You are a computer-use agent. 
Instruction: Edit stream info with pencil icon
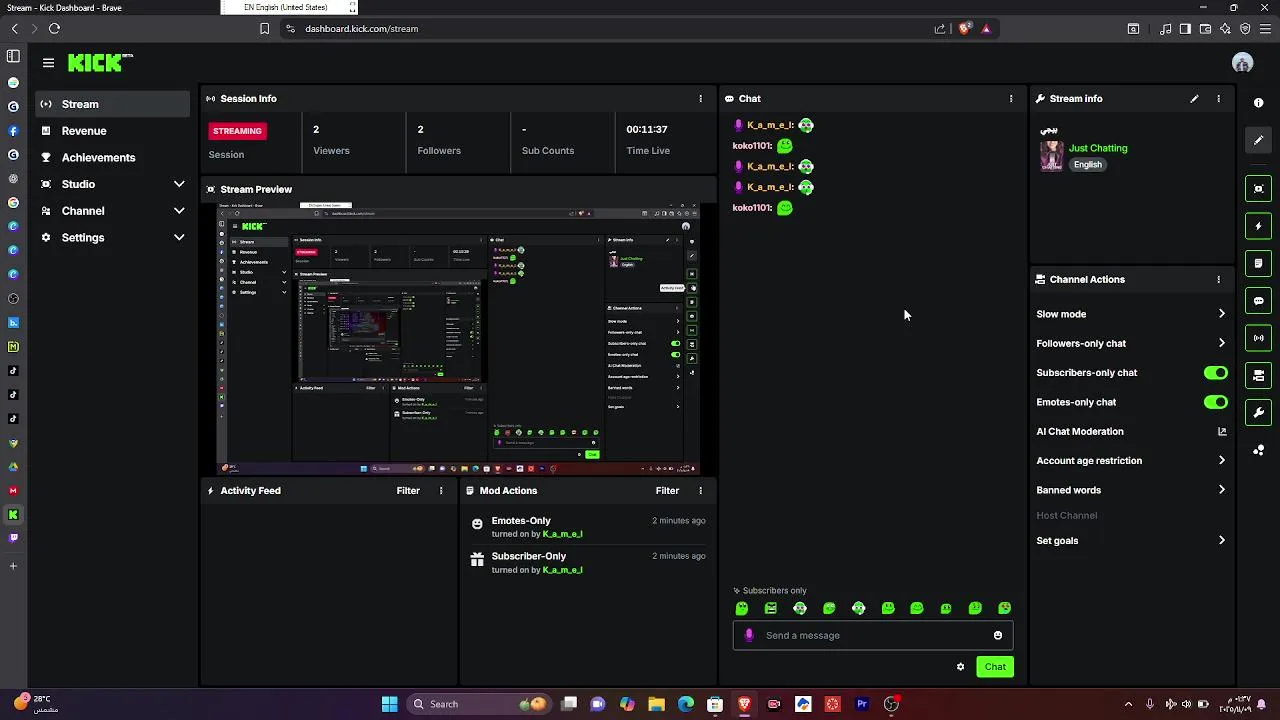coord(1194,99)
